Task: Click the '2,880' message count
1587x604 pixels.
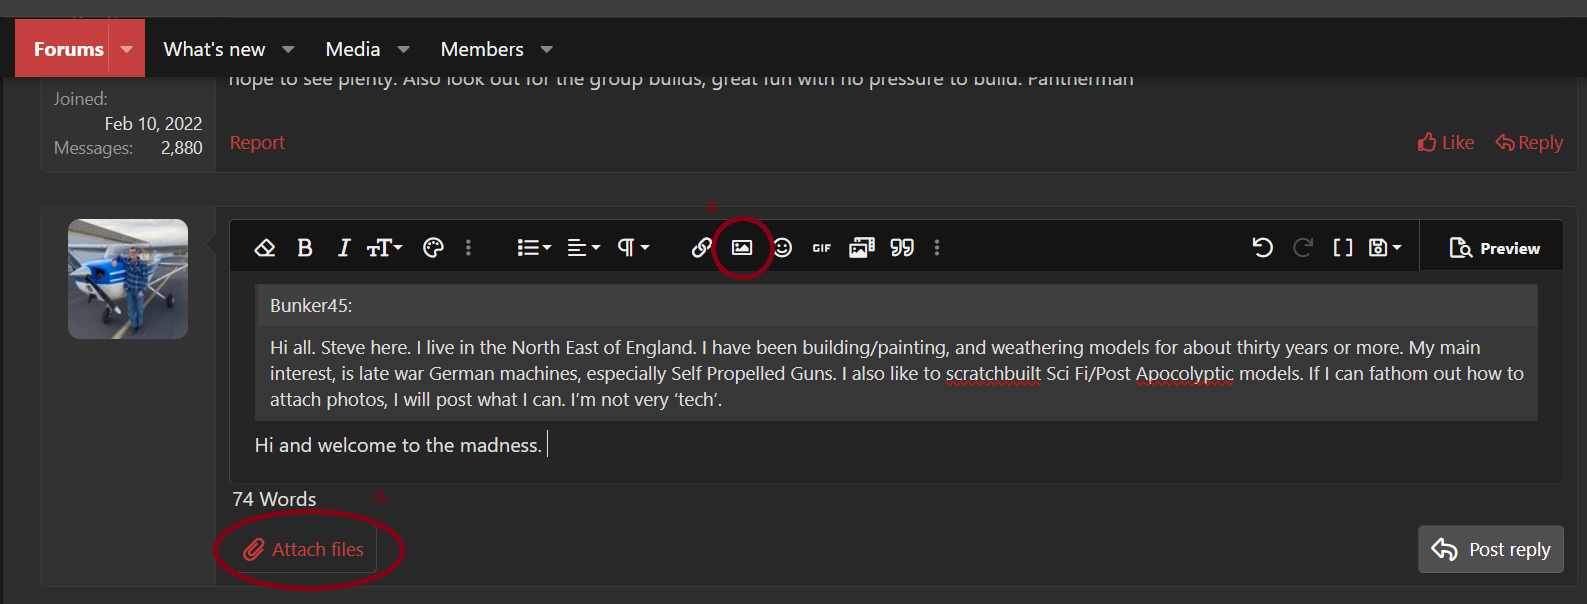Action: point(182,148)
